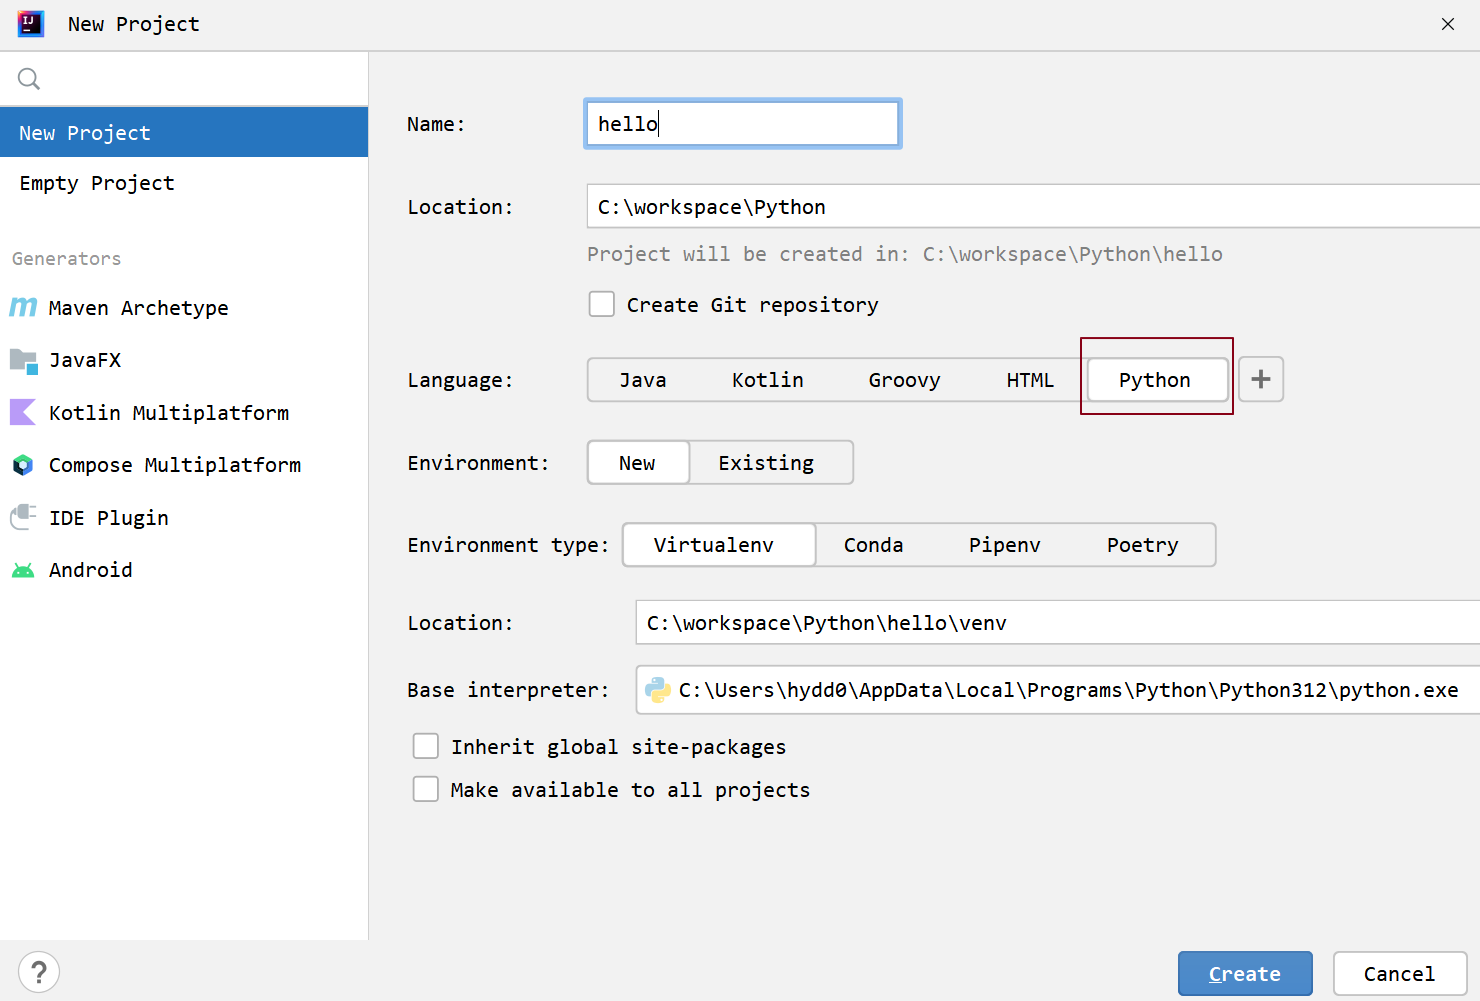1480x1001 pixels.
Task: Choose Groovy language option
Action: [905, 380]
